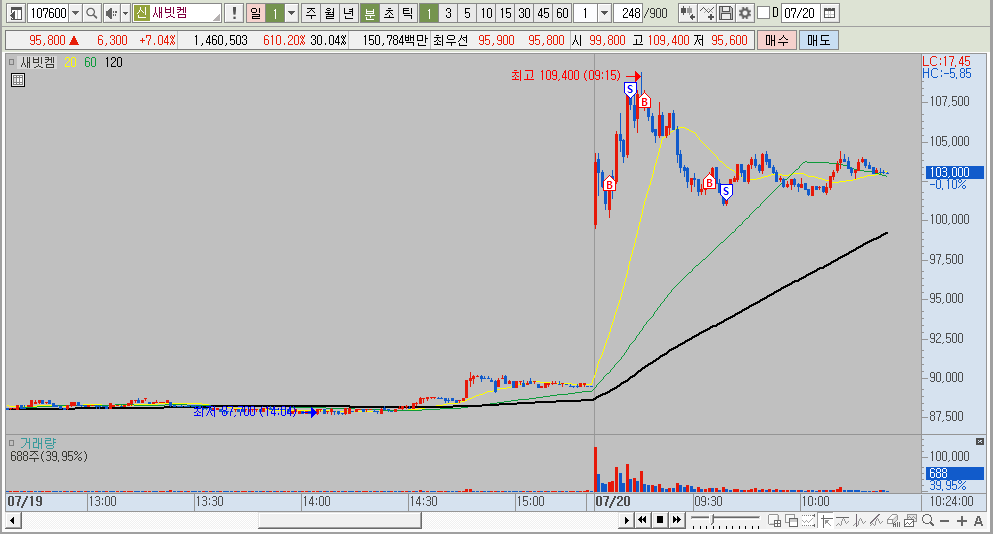The image size is (993, 534).
Task: Click the chart image copy icon
Action: click(x=911, y=521)
